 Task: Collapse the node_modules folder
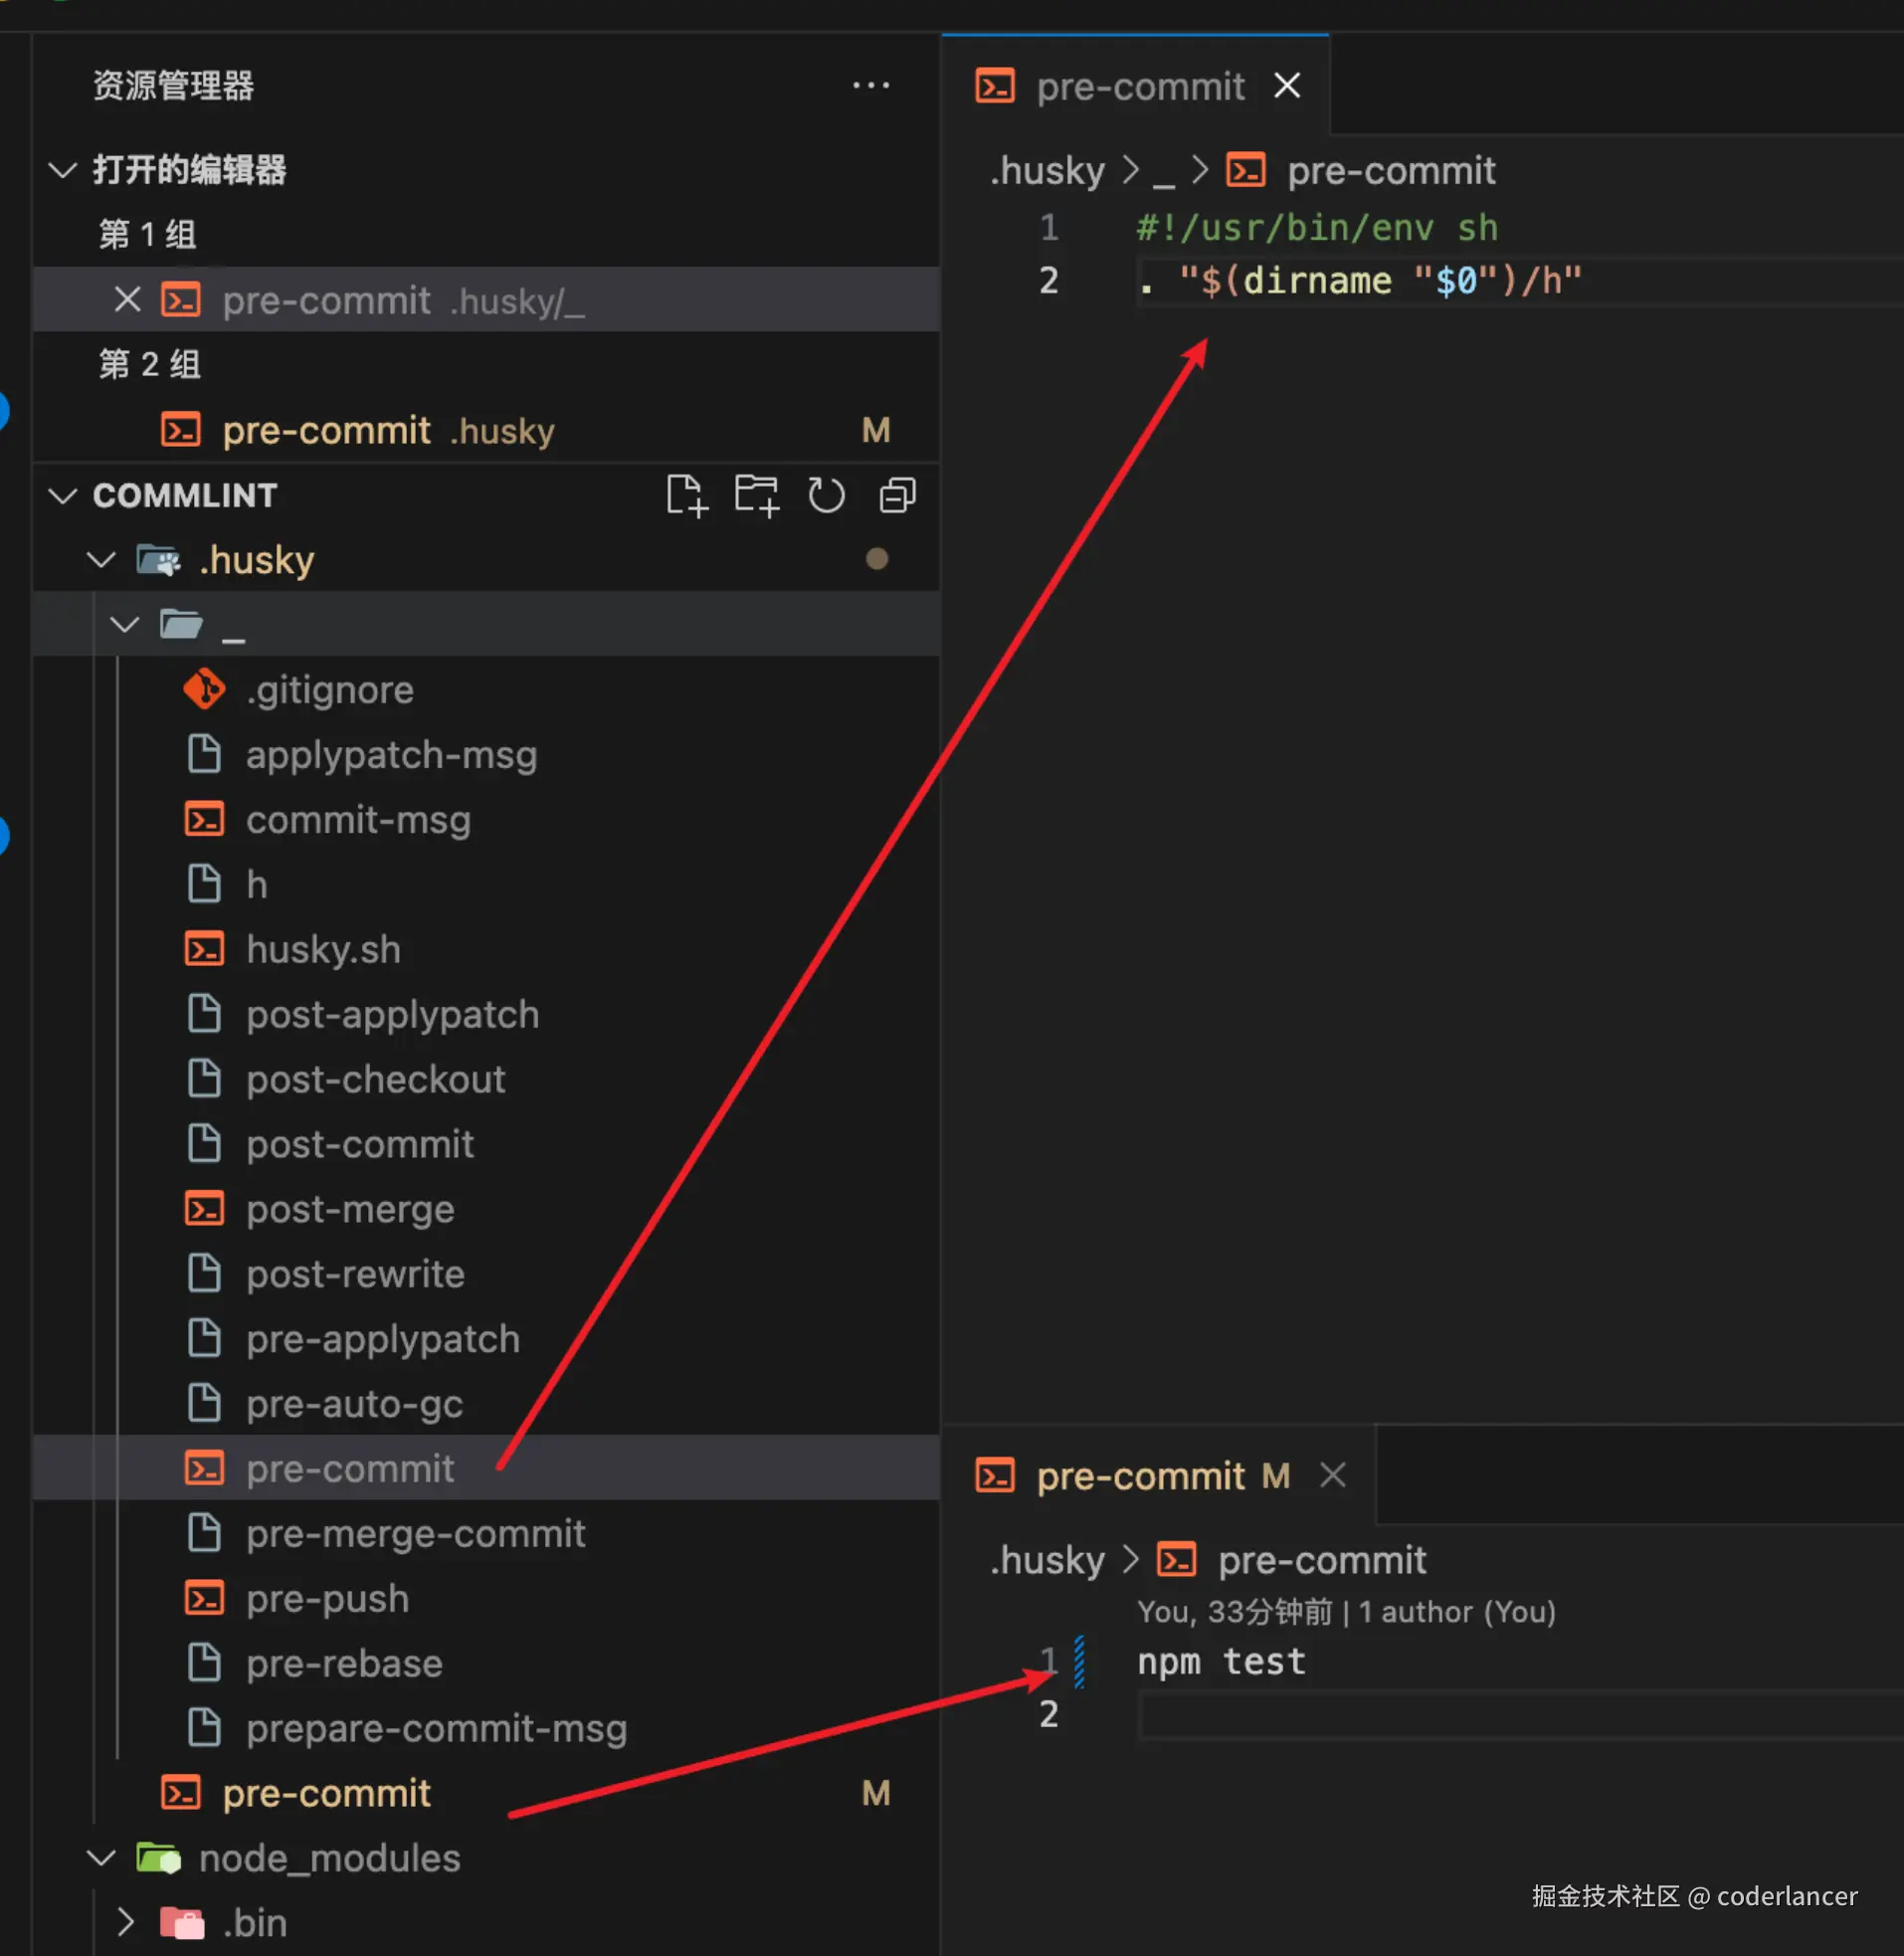101,1858
